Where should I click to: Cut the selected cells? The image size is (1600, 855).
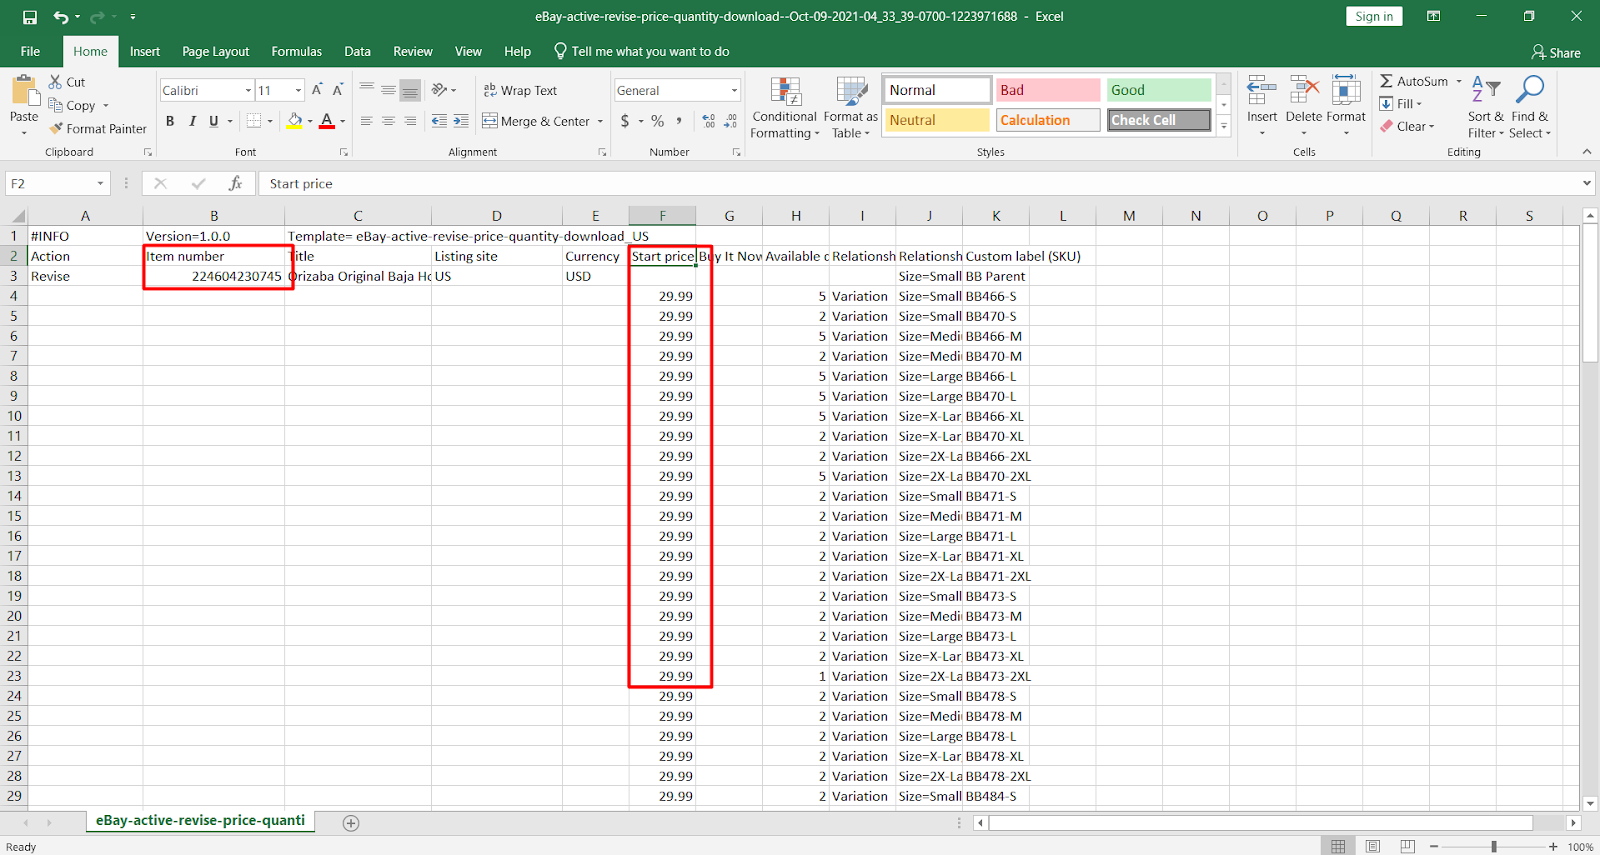pos(67,82)
